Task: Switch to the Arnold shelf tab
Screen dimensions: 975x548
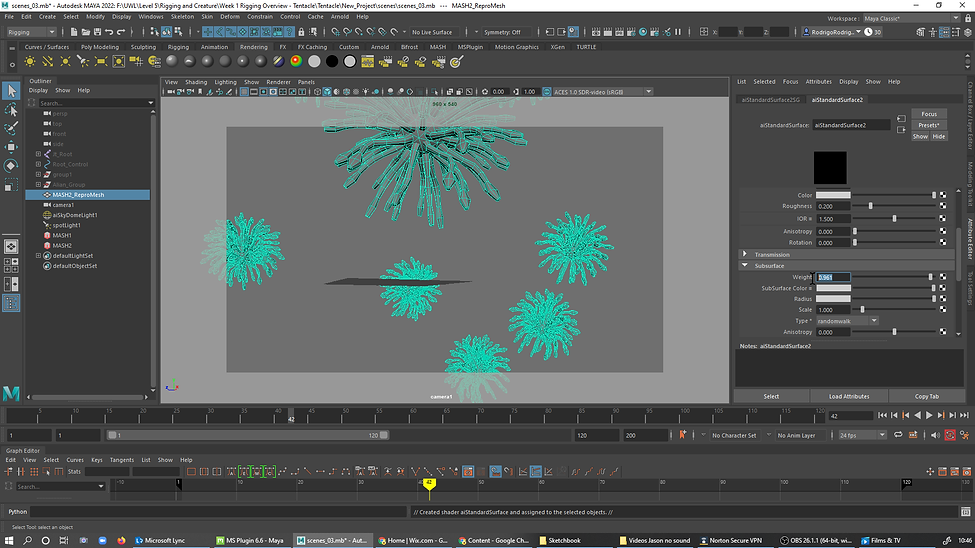Action: coord(380,47)
